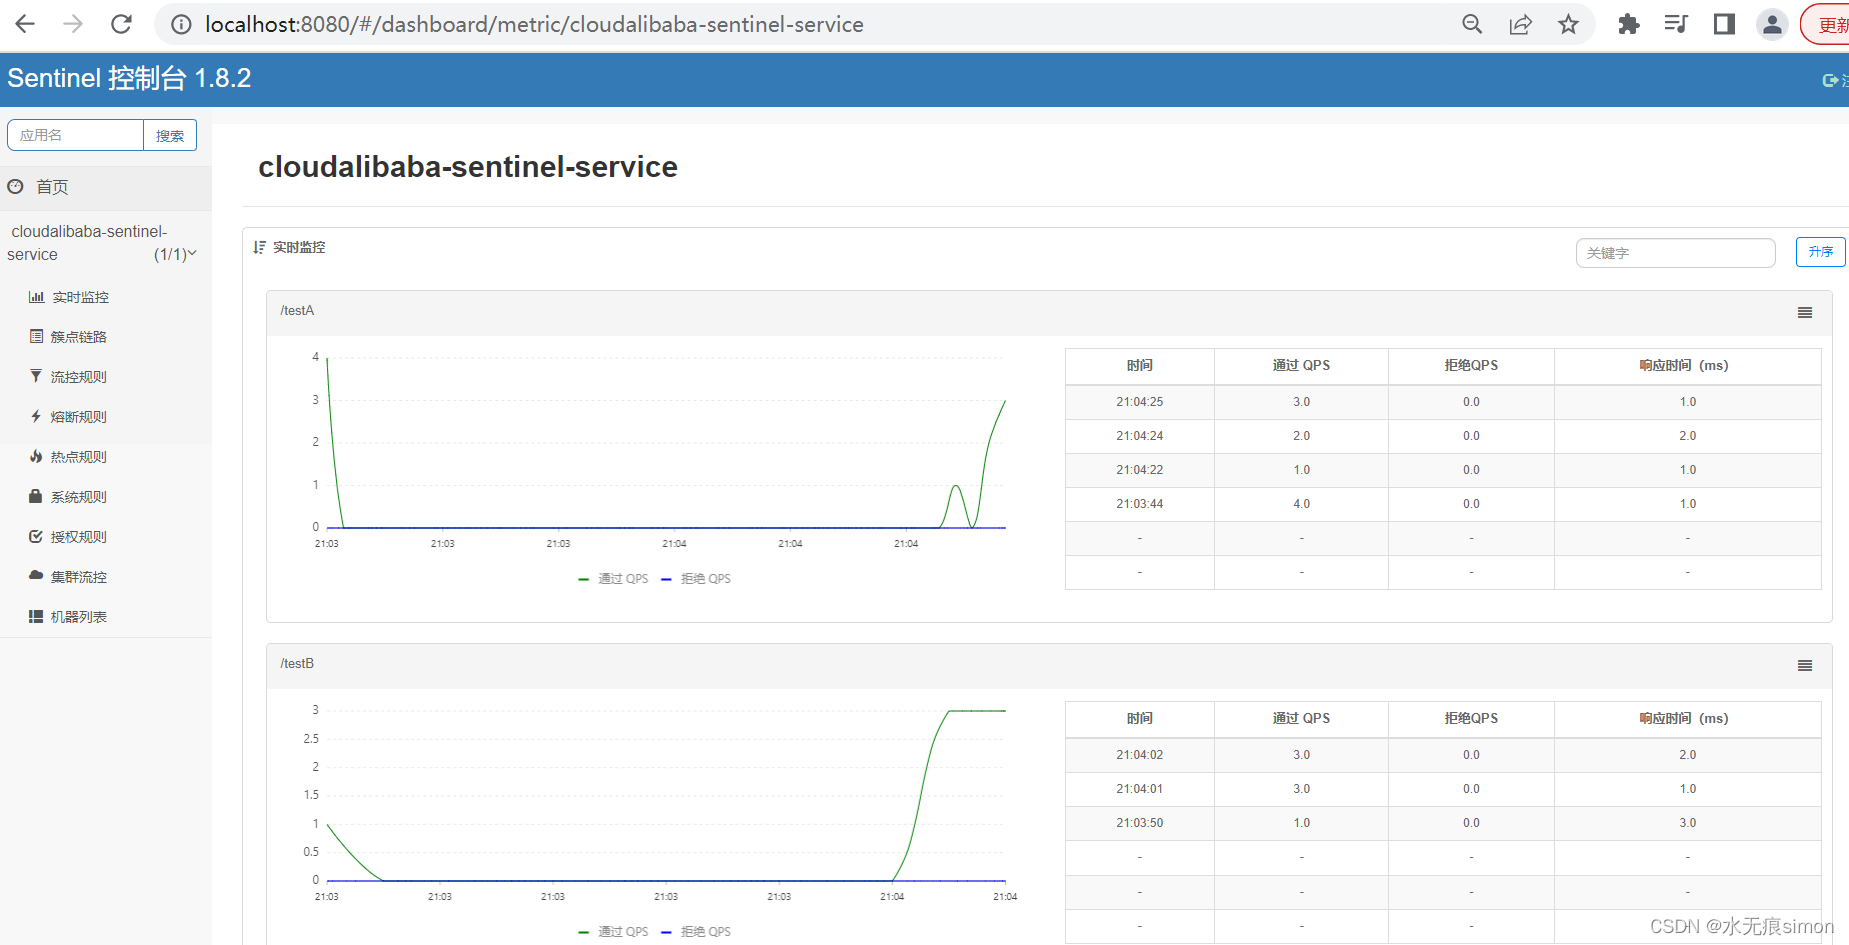
Task: Click the 21:04:01 time cell
Action: coord(1140,789)
